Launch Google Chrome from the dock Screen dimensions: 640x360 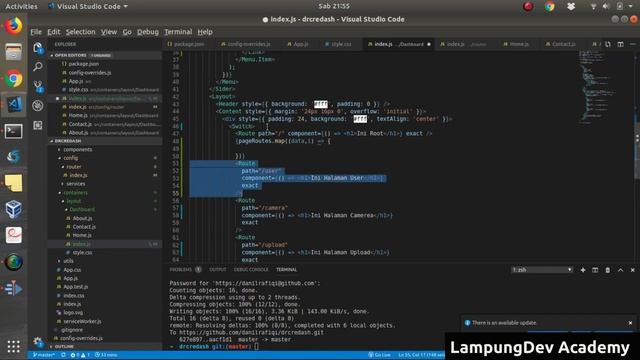point(13,79)
